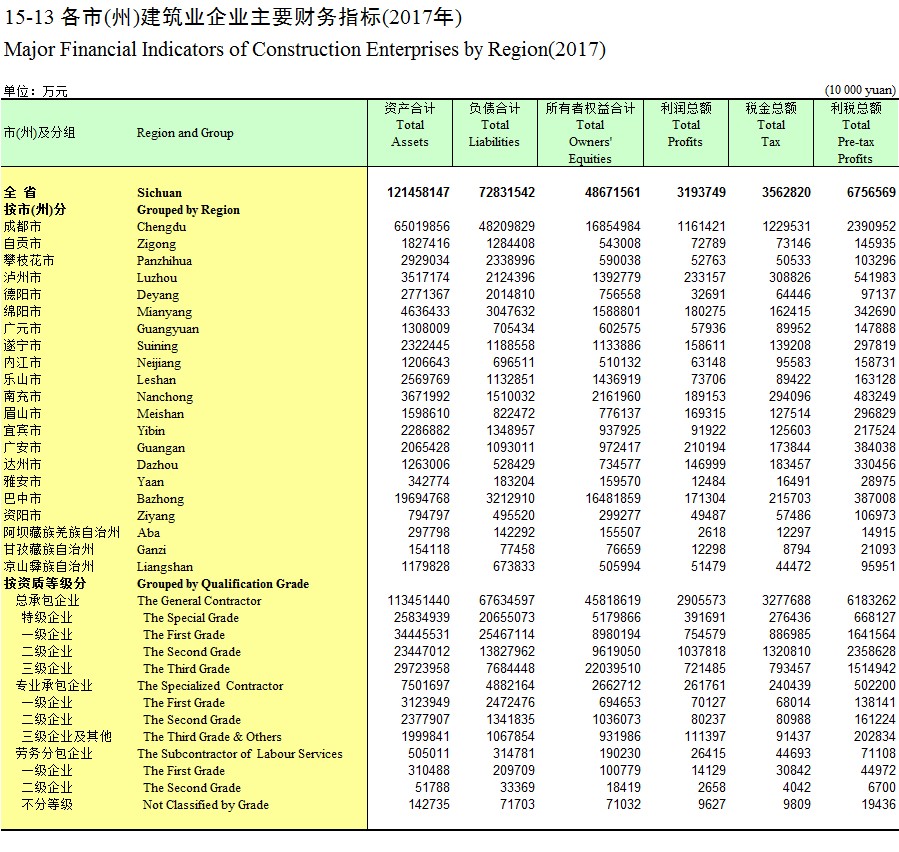Select 'The Subcontractor of Labour Services' label
Viewport: 899px width, 852px height.
point(240,754)
